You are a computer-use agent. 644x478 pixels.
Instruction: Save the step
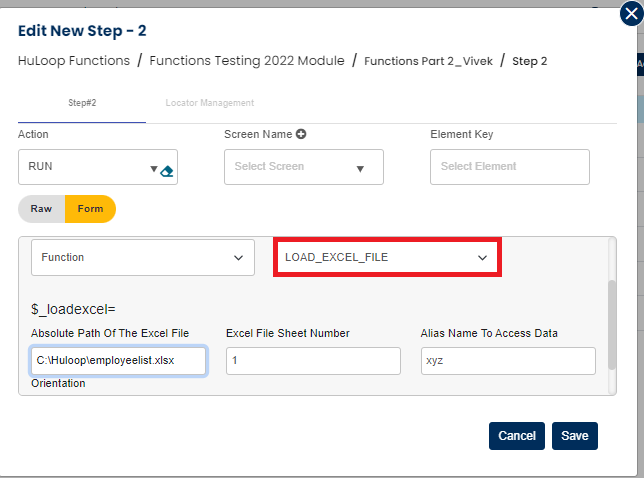tap(574, 436)
